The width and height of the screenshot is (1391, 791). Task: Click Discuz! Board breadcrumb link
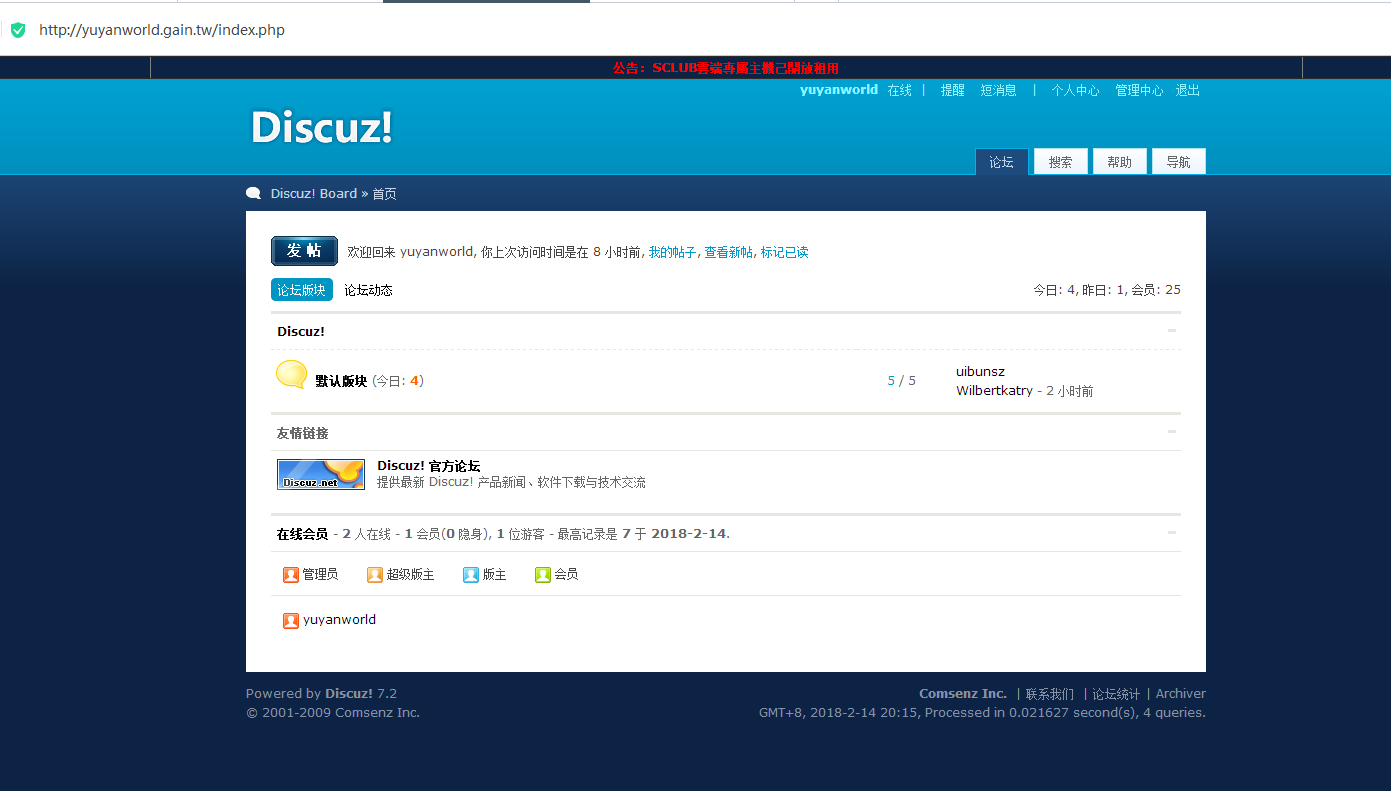coord(314,194)
